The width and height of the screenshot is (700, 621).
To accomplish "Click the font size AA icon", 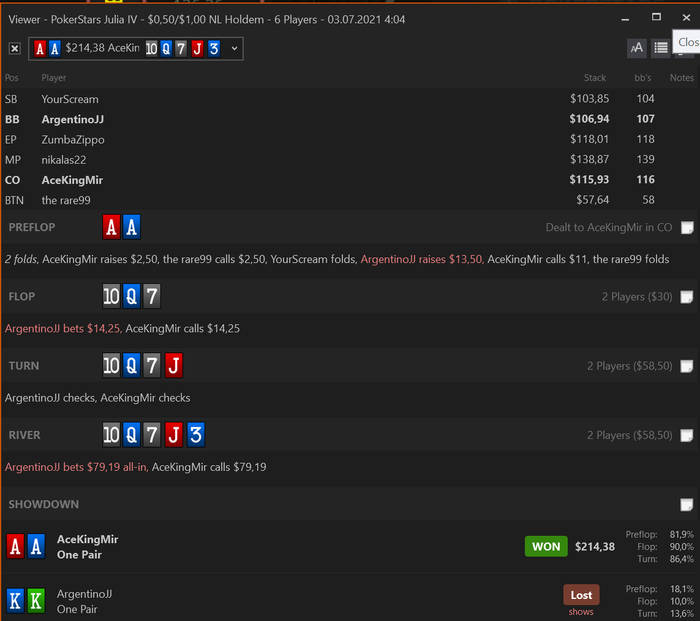I will [637, 48].
